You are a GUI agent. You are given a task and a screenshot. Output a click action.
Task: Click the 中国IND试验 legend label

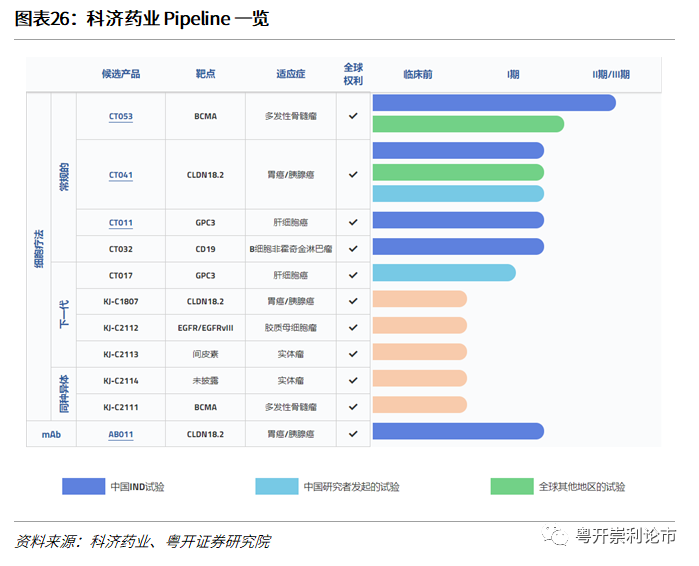[x=137, y=487]
